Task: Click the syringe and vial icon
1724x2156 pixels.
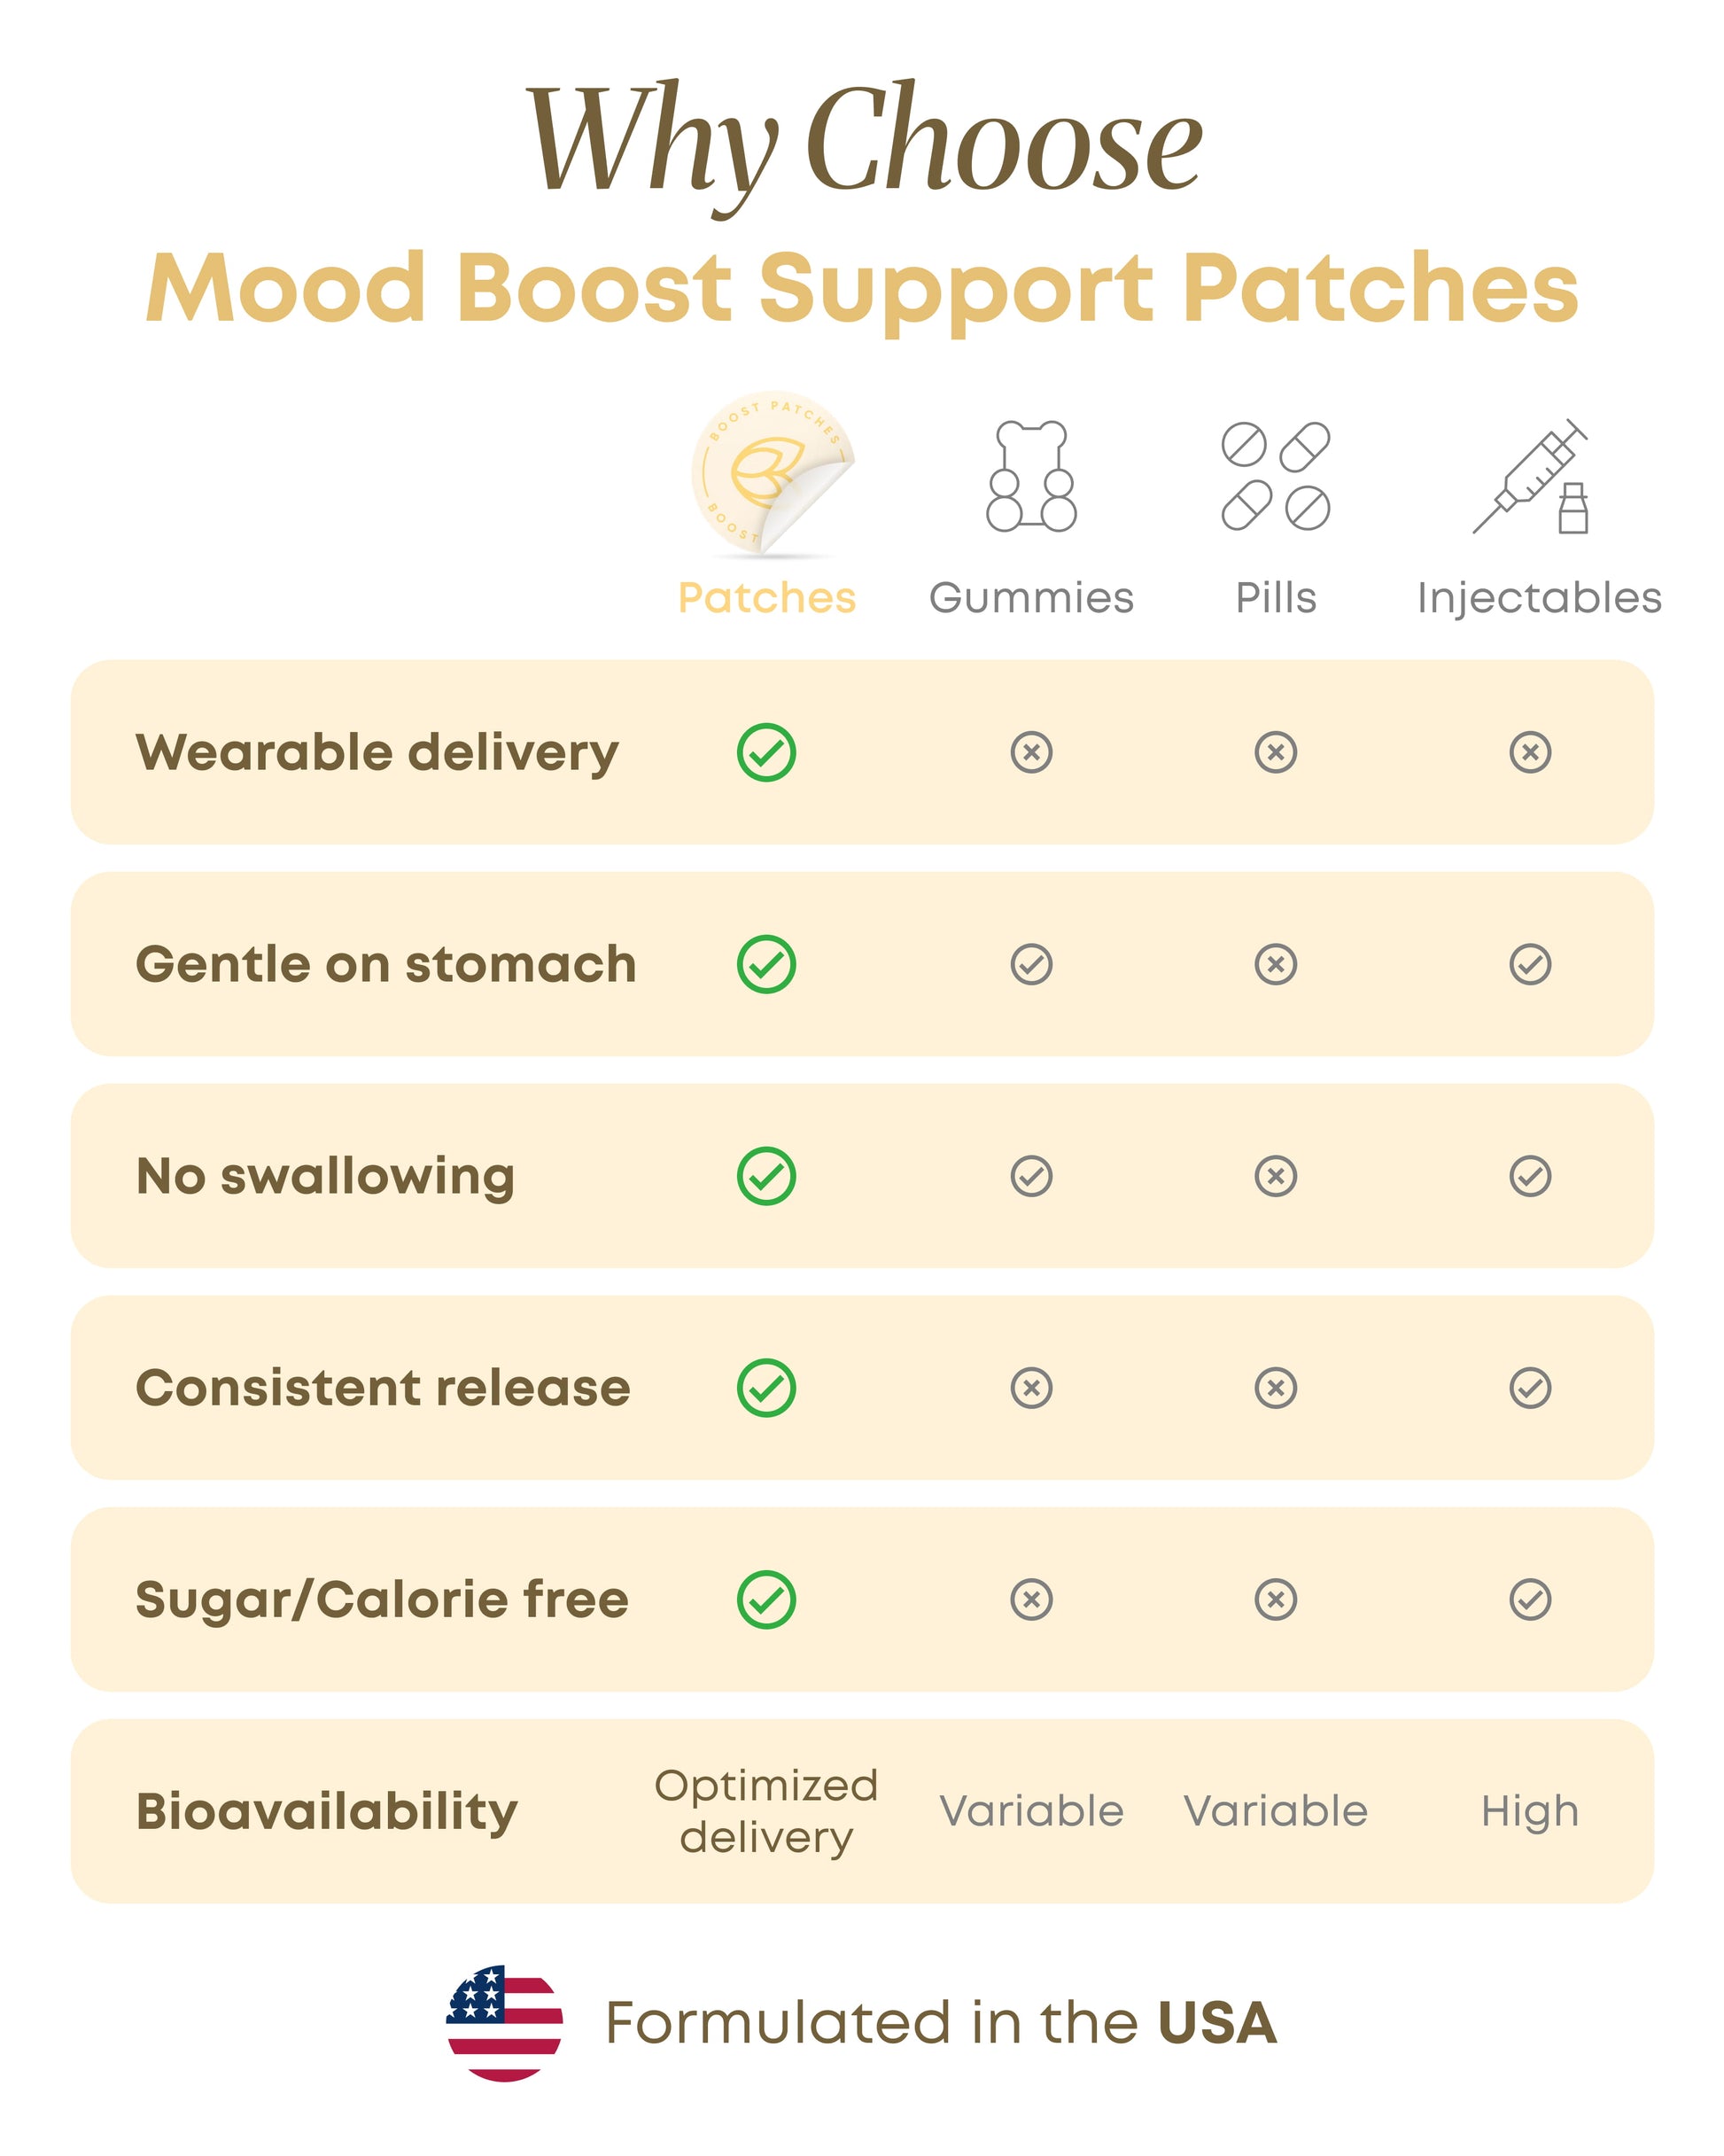Action: (1531, 477)
